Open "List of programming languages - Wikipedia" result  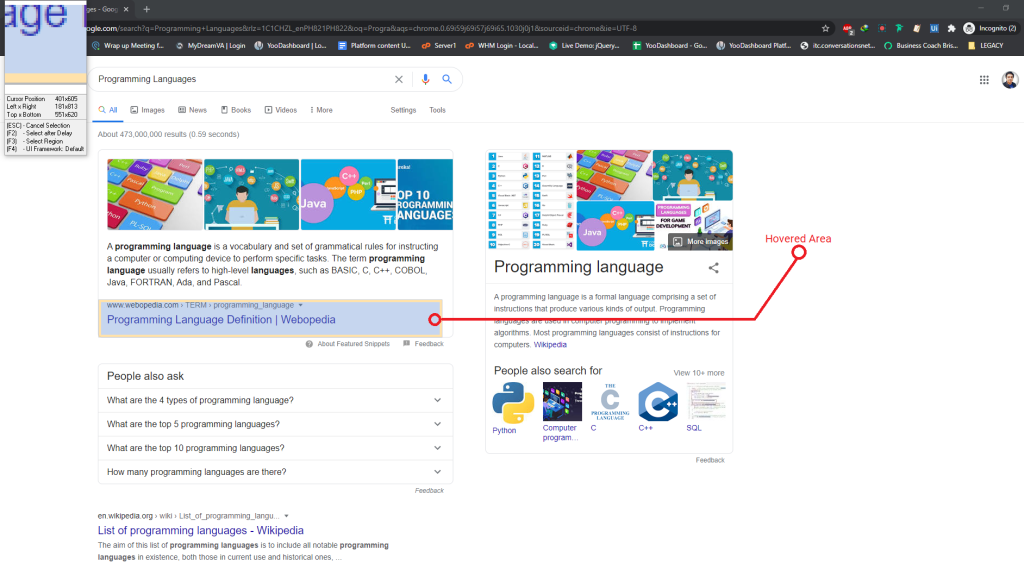pyautogui.click(x=200, y=530)
